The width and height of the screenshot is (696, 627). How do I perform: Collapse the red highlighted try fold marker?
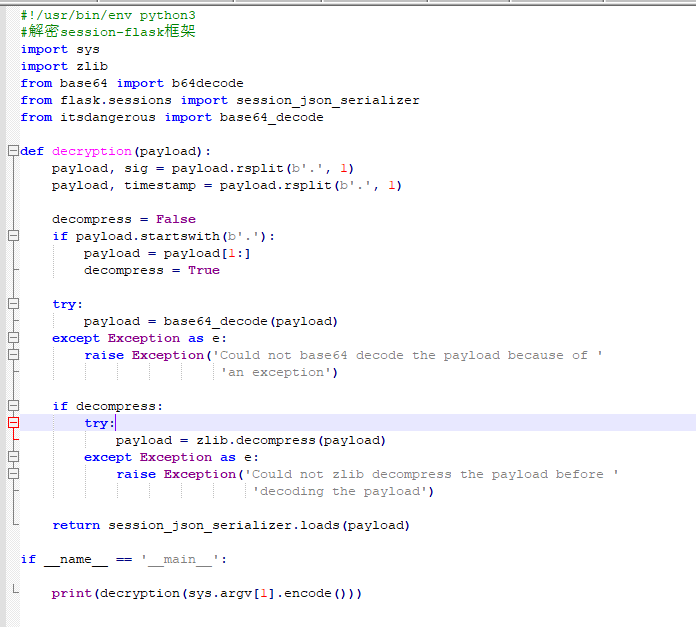pyautogui.click(x=13, y=422)
